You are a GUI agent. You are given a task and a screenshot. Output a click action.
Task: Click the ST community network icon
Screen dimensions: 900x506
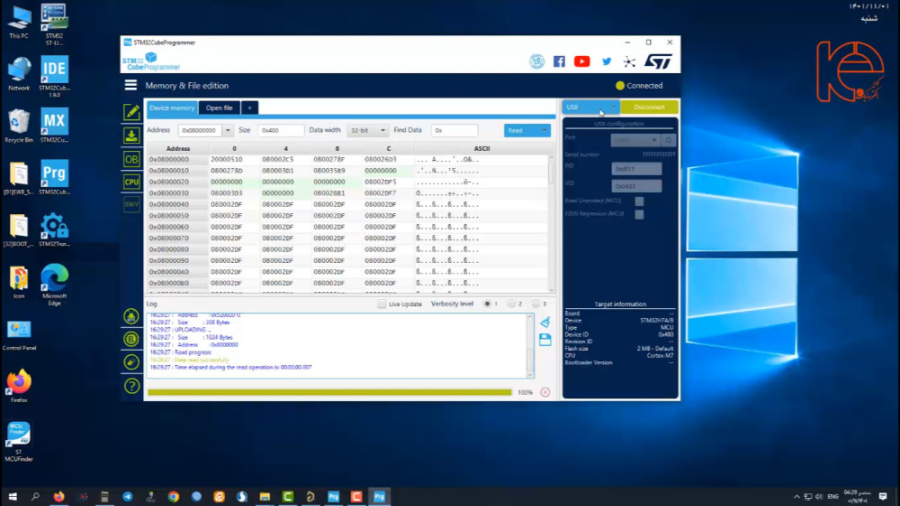pyautogui.click(x=630, y=62)
